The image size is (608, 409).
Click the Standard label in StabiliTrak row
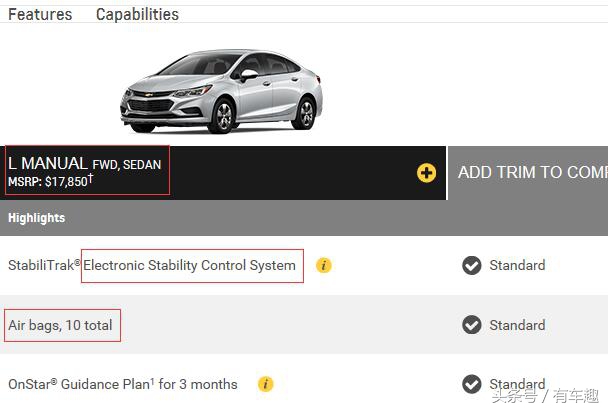point(517,265)
